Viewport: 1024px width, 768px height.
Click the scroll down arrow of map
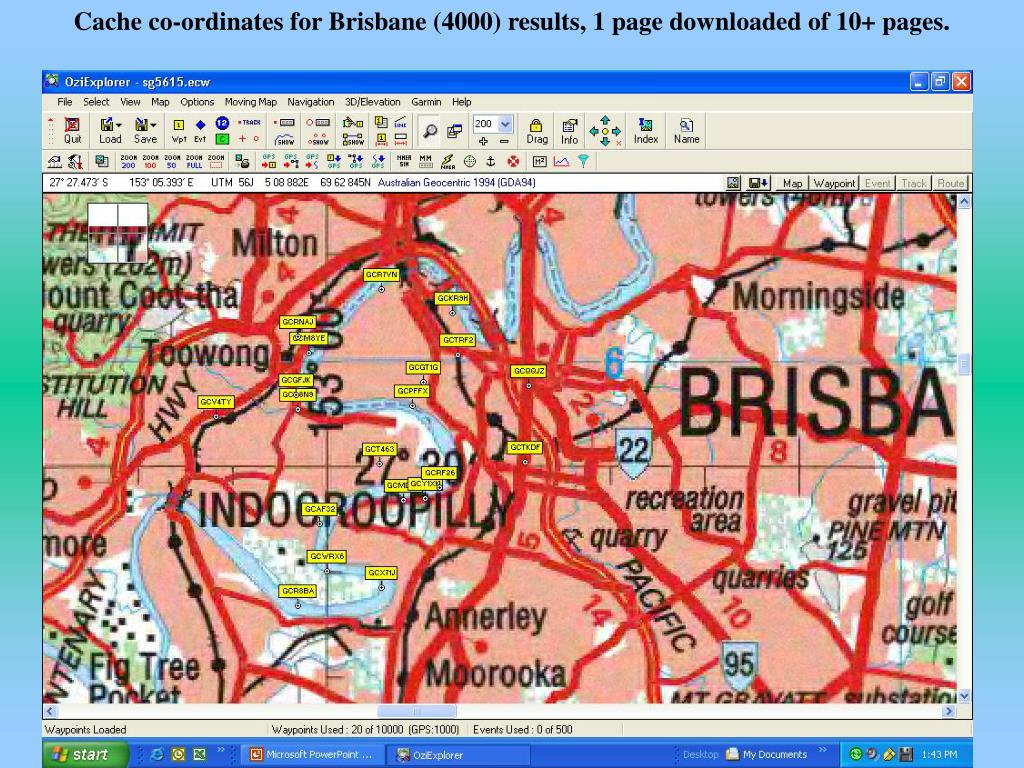click(964, 697)
